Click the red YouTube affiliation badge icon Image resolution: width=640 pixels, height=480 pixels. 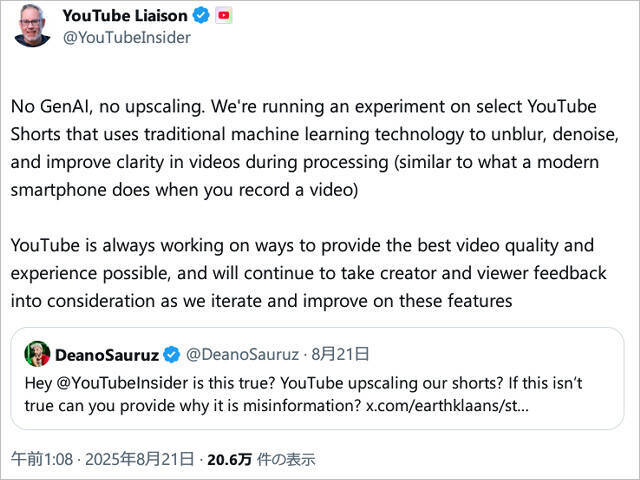point(223,15)
